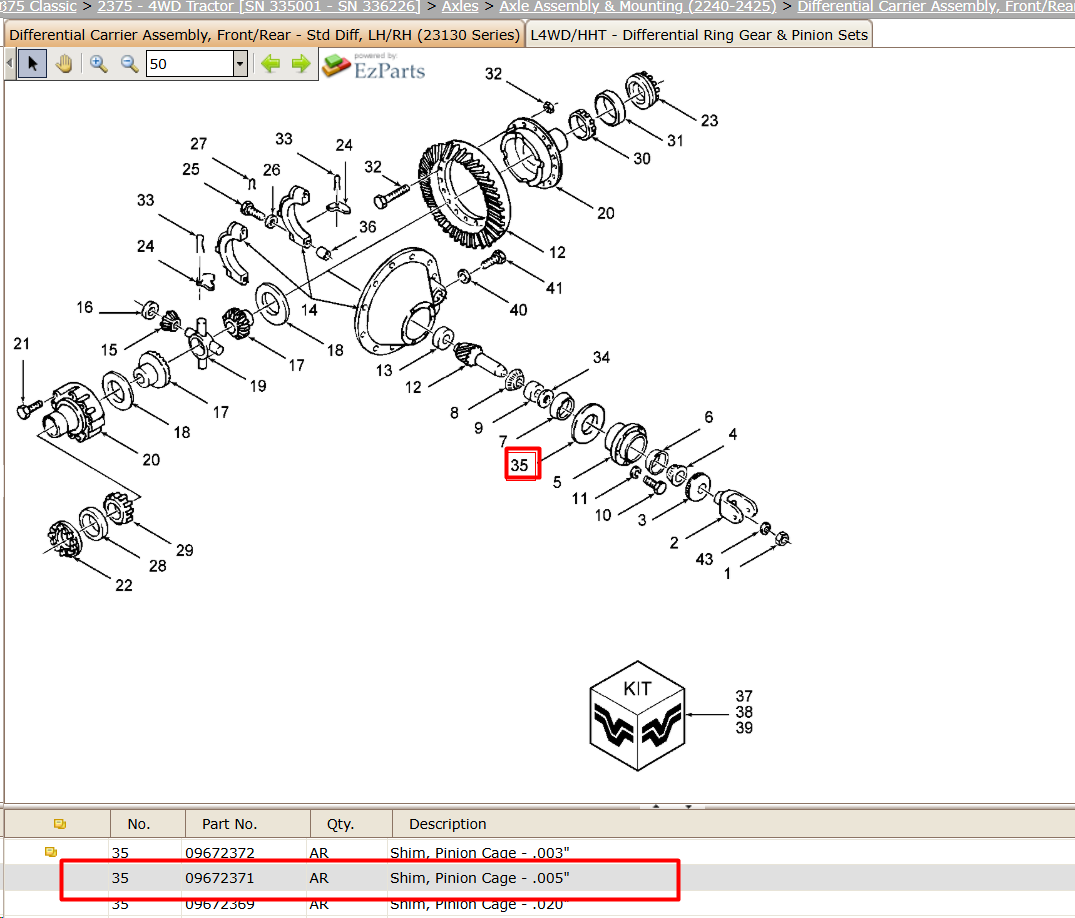
Task: Click callout number 43 near the yoke nut
Action: click(x=704, y=559)
